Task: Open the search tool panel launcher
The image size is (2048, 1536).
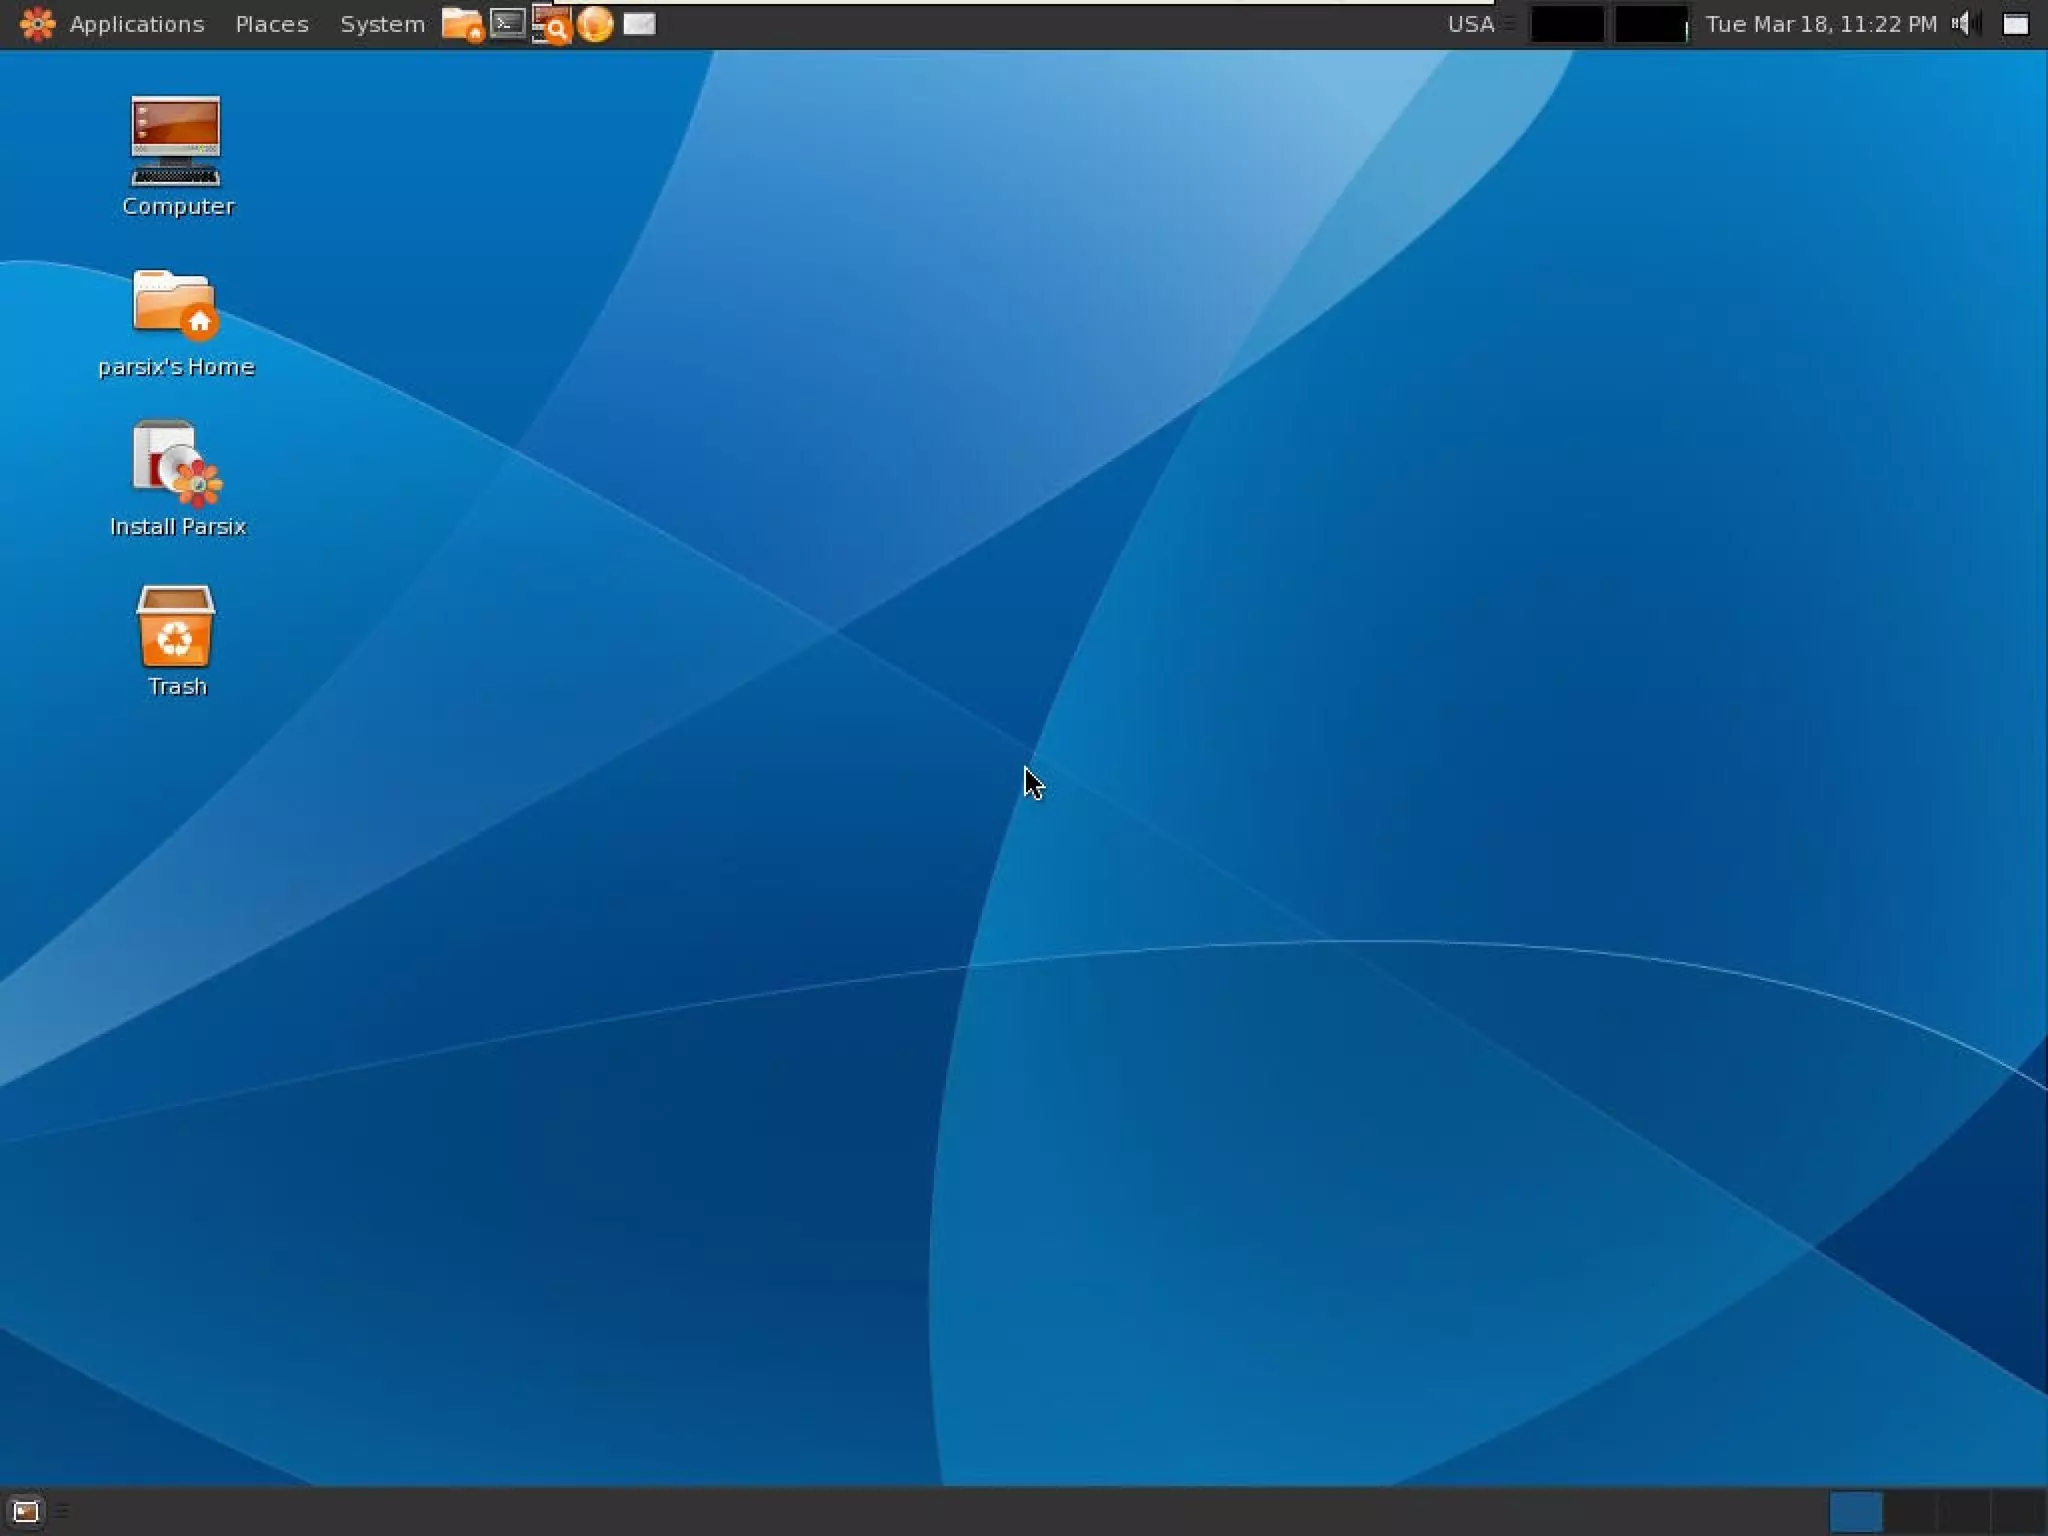Action: [x=551, y=25]
